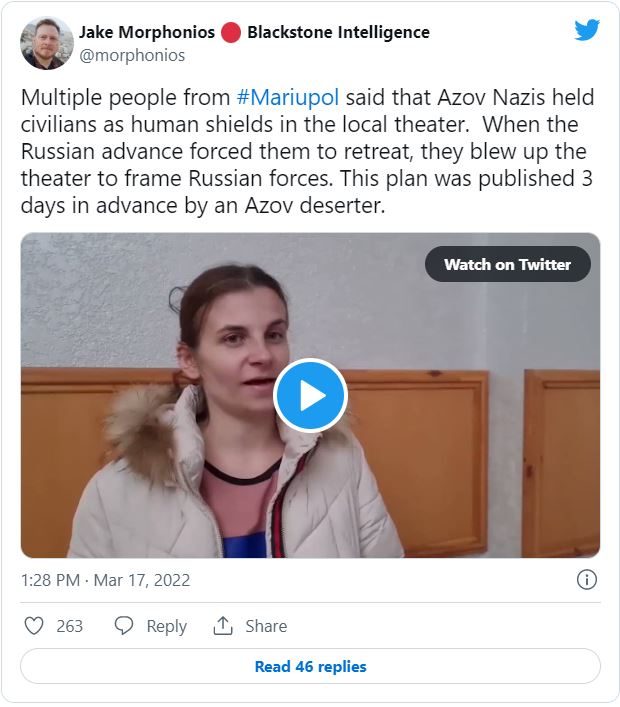Screen dimensions: 620x707
Task: Open the @morphonios handle link
Action: click(x=132, y=55)
